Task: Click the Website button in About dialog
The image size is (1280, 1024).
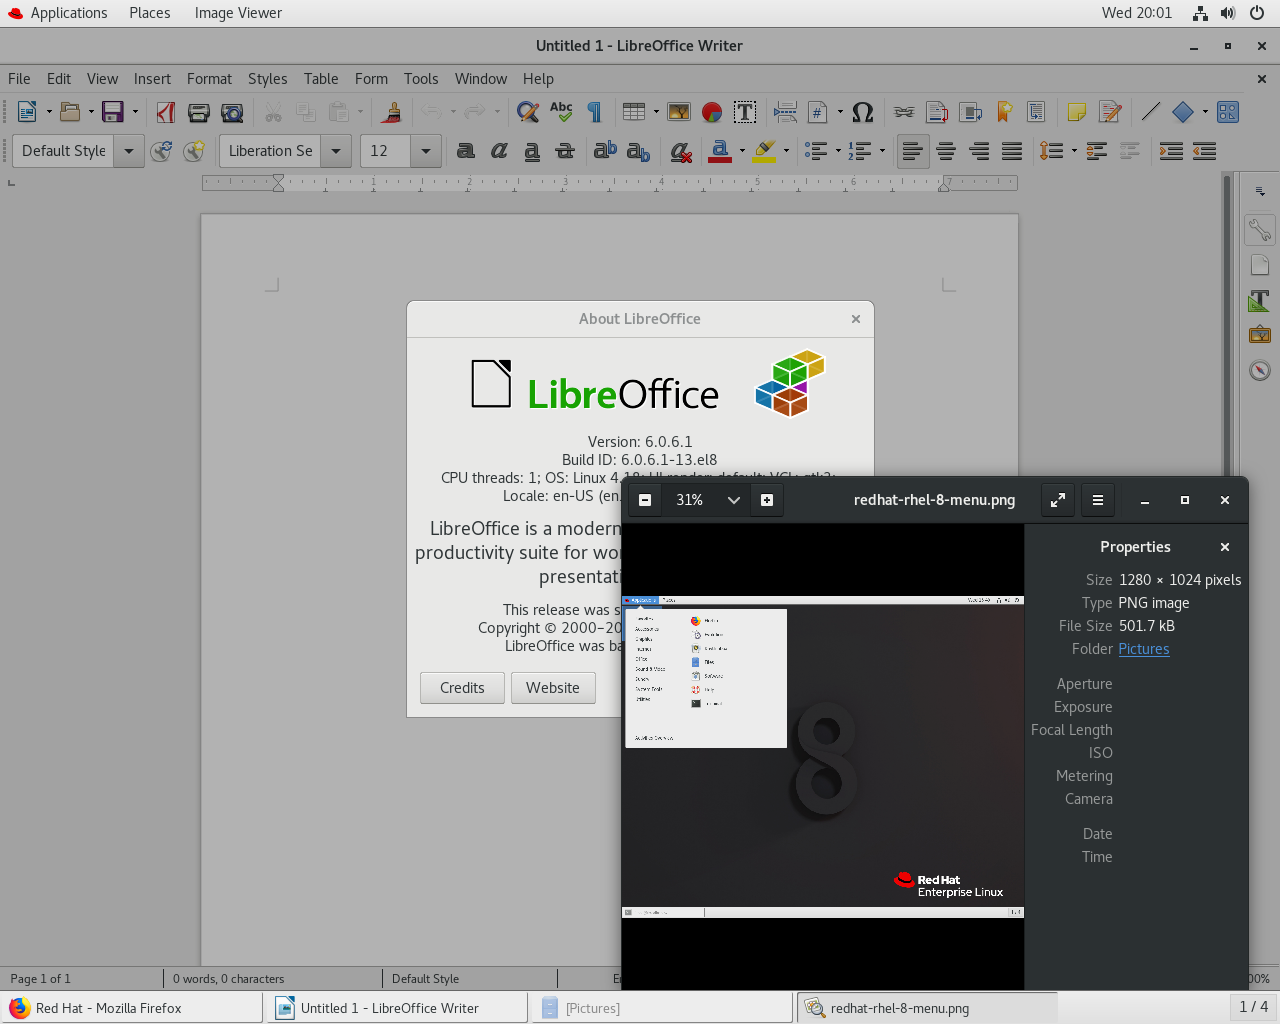Action: pyautogui.click(x=553, y=688)
